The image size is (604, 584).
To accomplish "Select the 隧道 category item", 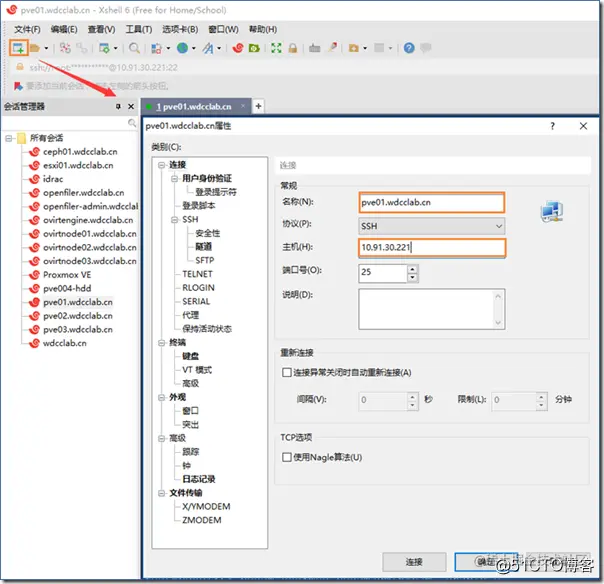I will tap(203, 247).
